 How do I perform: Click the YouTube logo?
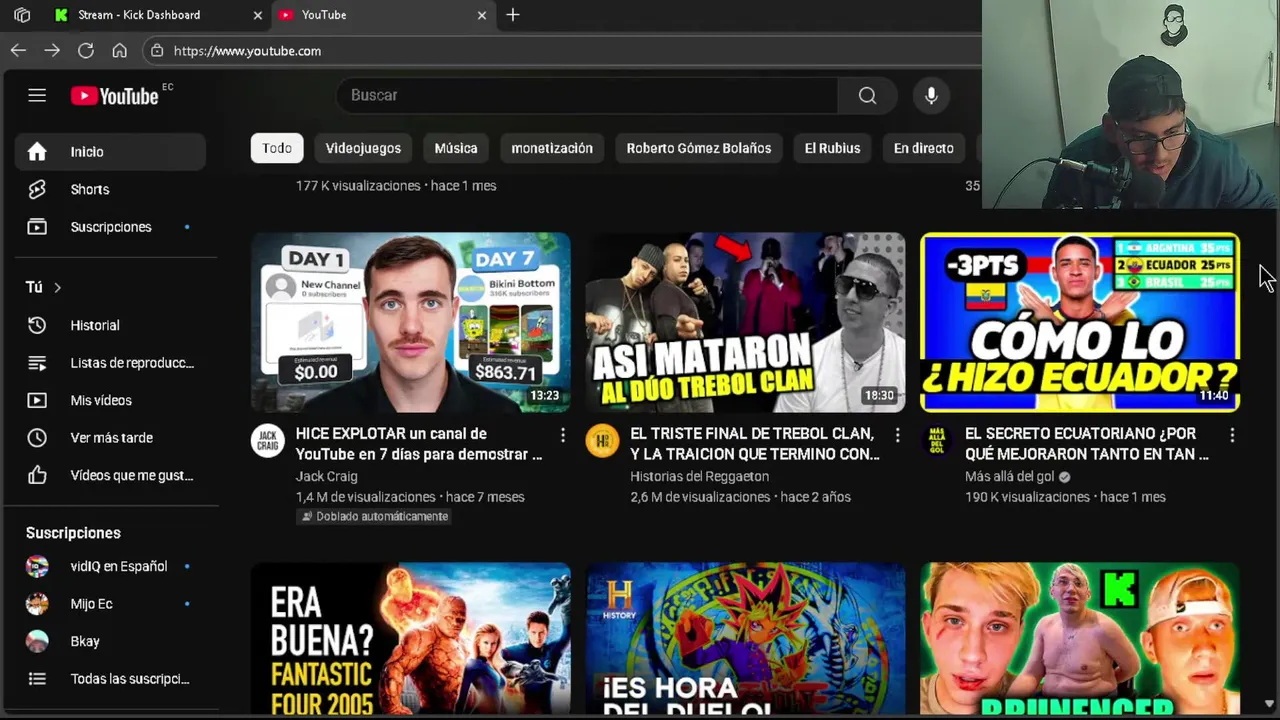[115, 96]
